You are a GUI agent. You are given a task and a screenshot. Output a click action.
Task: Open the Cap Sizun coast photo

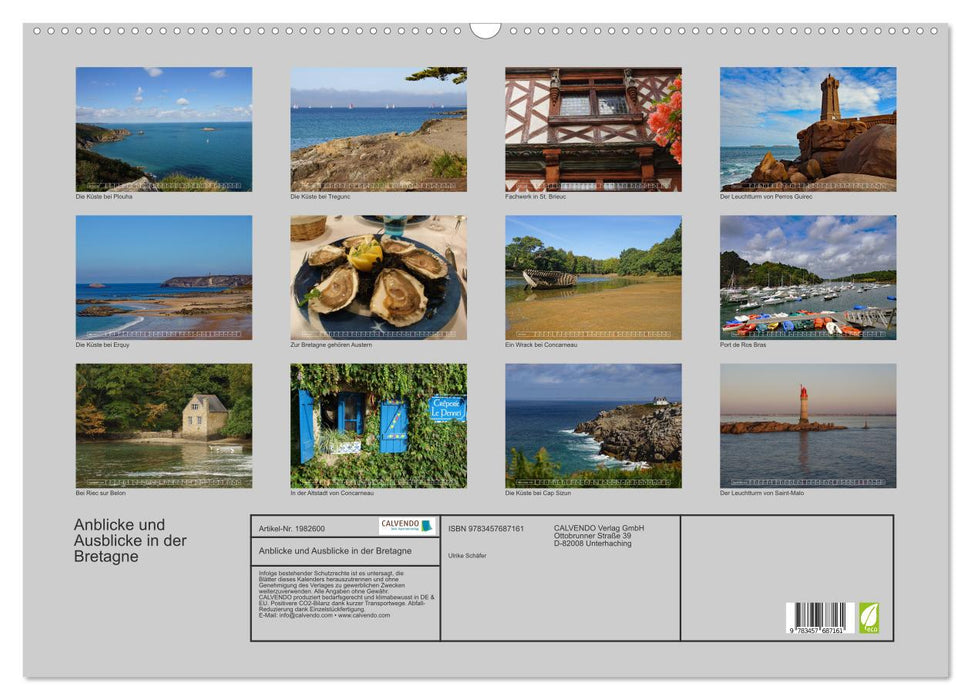click(x=593, y=425)
